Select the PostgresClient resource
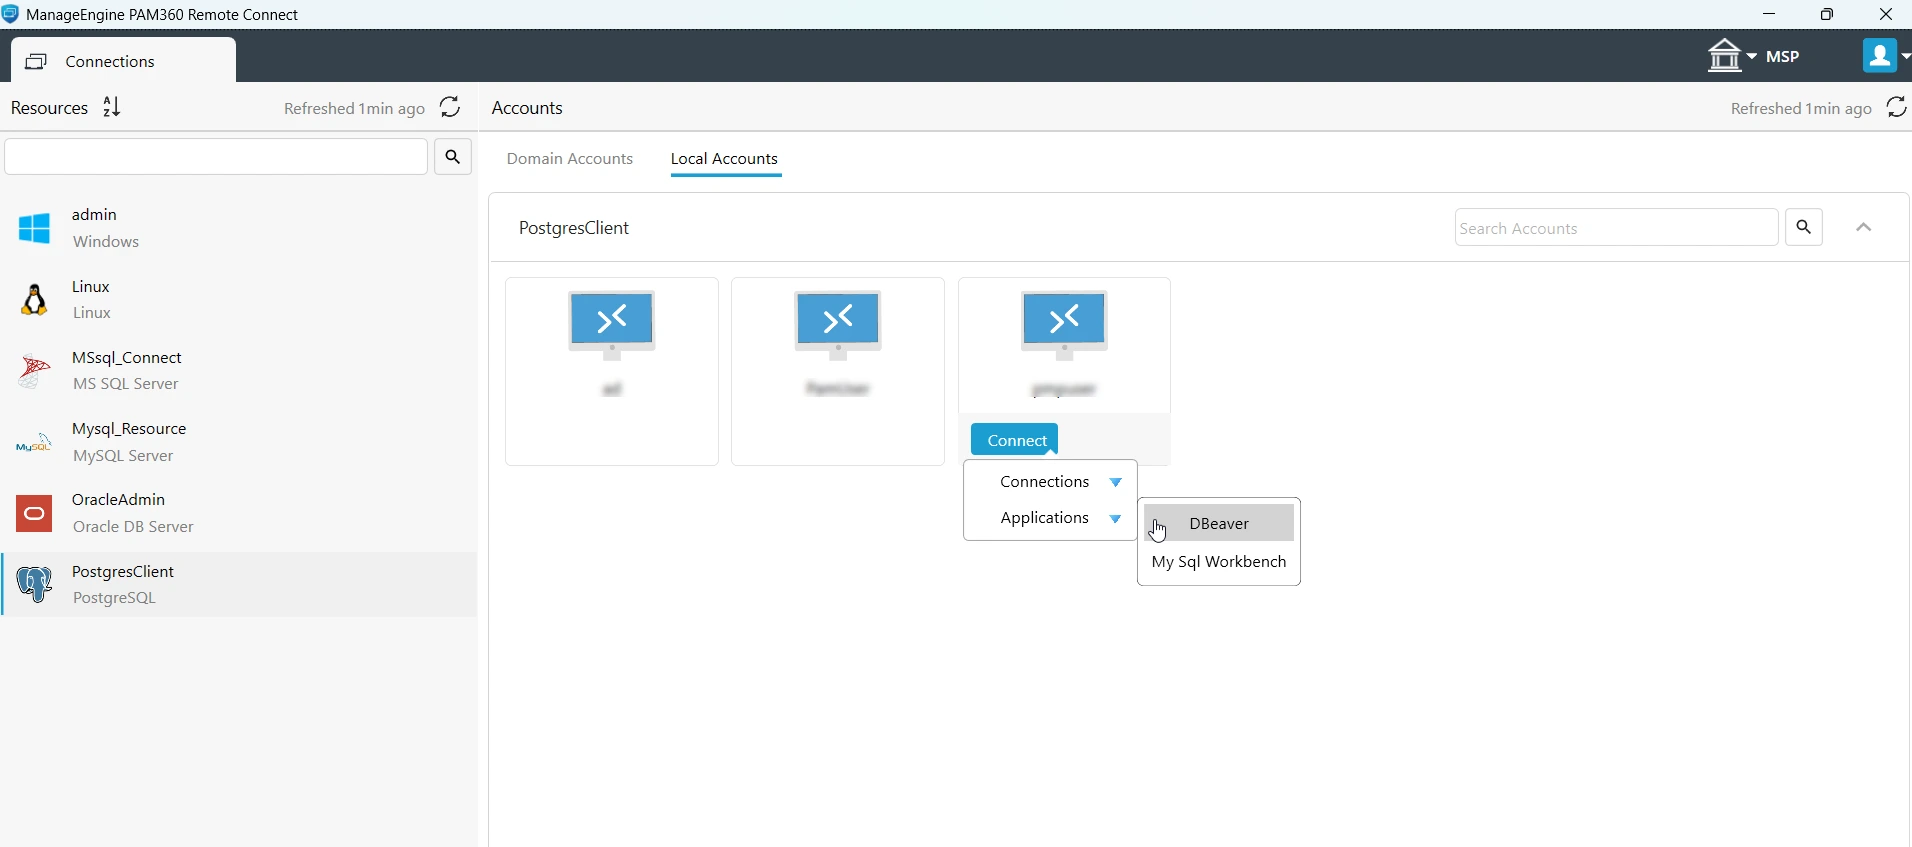 pos(239,584)
